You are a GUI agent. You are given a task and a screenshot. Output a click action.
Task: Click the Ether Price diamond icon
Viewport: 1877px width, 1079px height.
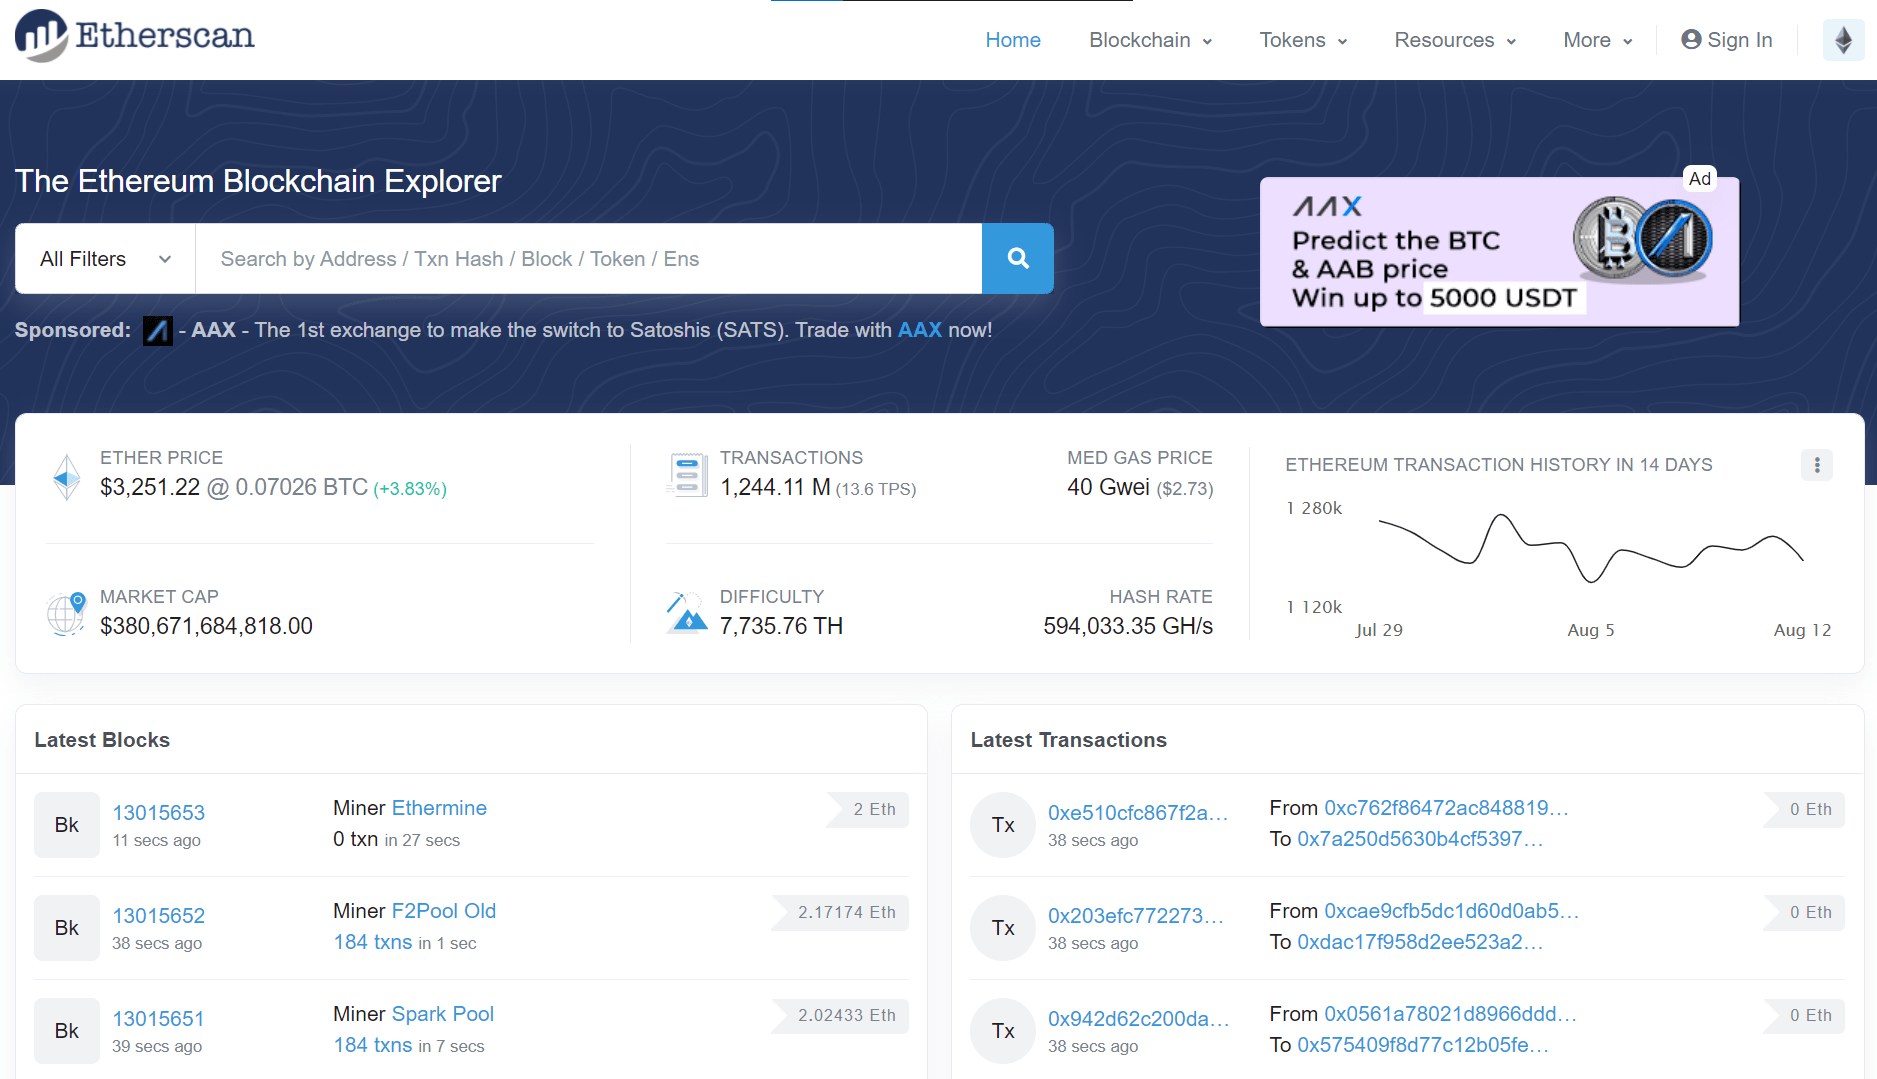[x=65, y=476]
